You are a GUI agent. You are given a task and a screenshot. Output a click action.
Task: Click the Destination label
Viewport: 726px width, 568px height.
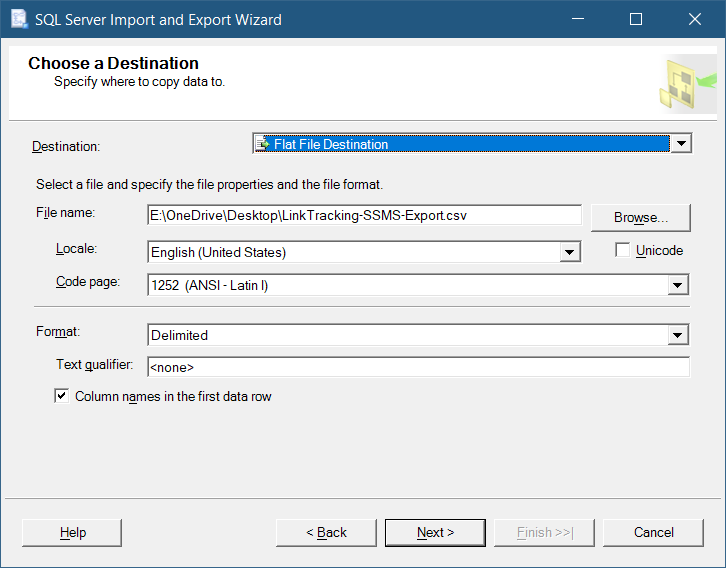point(66,146)
